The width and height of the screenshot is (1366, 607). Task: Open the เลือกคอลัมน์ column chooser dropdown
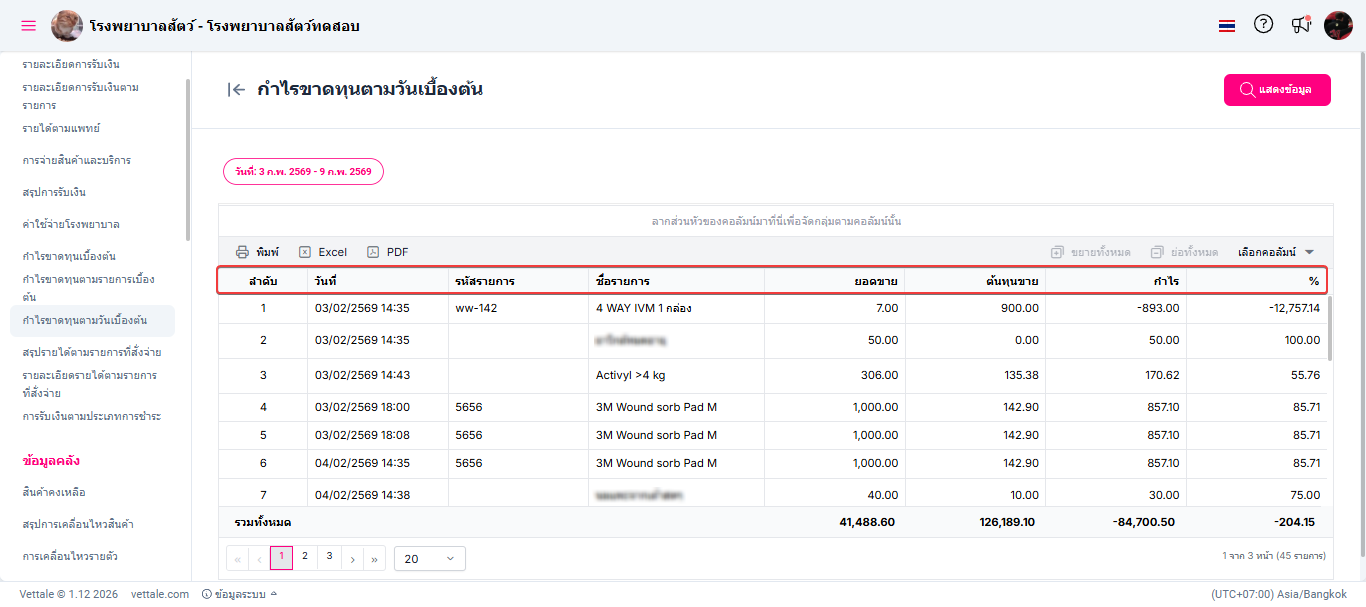(1275, 252)
